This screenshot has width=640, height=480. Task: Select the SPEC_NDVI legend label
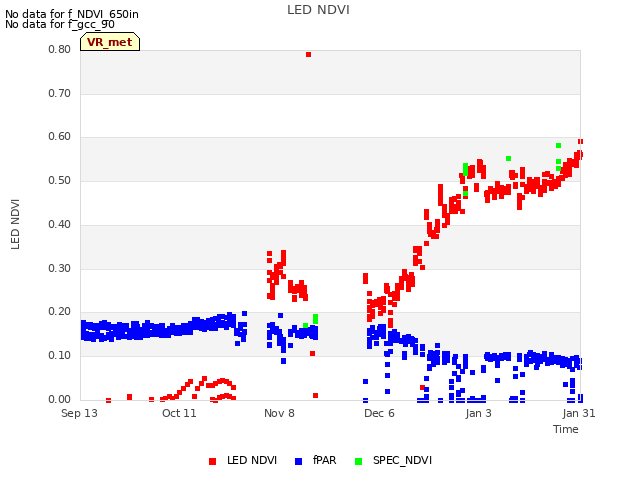[x=402, y=460]
